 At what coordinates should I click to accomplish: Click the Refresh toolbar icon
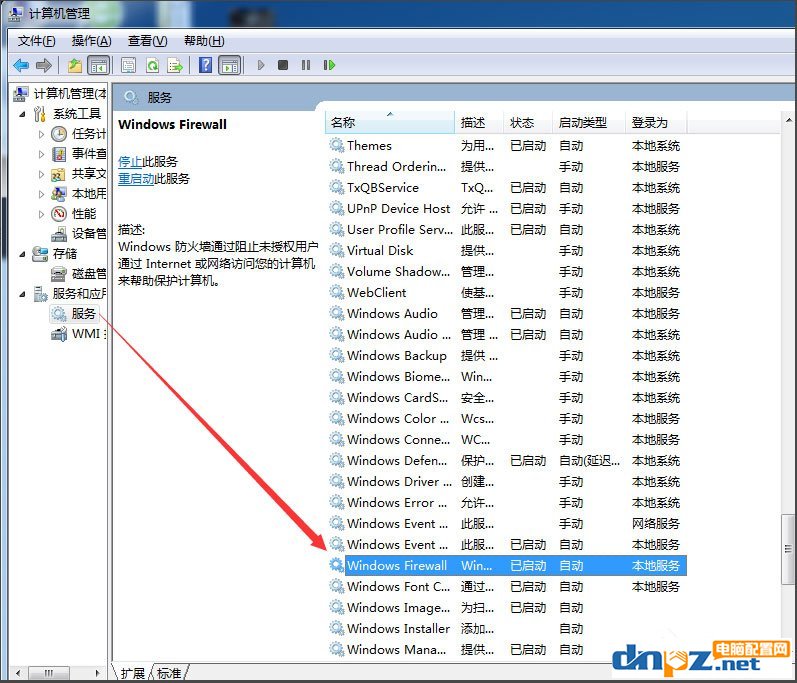pyautogui.click(x=152, y=65)
